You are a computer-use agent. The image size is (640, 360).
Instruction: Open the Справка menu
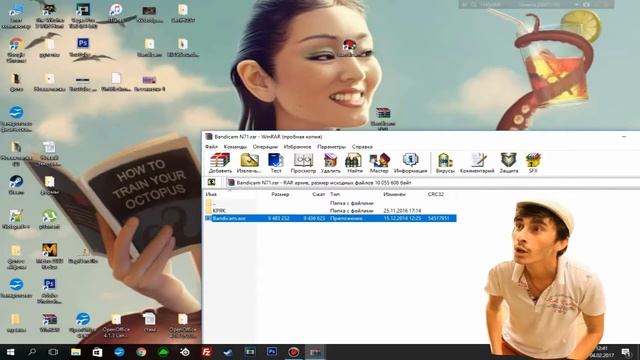[x=362, y=147]
